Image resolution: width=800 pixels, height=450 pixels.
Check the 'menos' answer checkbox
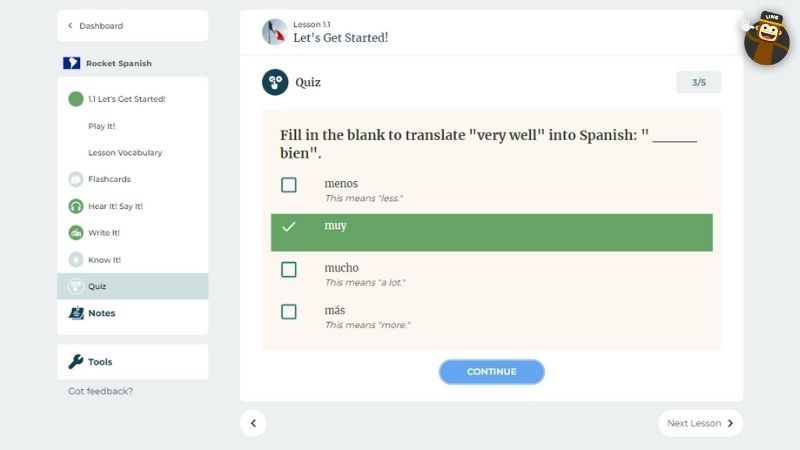click(x=289, y=185)
